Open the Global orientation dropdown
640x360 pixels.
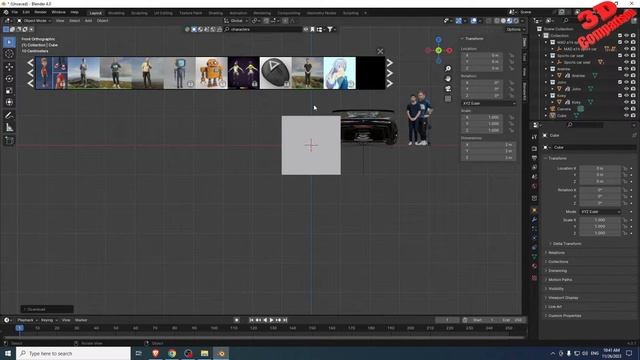[x=236, y=20]
